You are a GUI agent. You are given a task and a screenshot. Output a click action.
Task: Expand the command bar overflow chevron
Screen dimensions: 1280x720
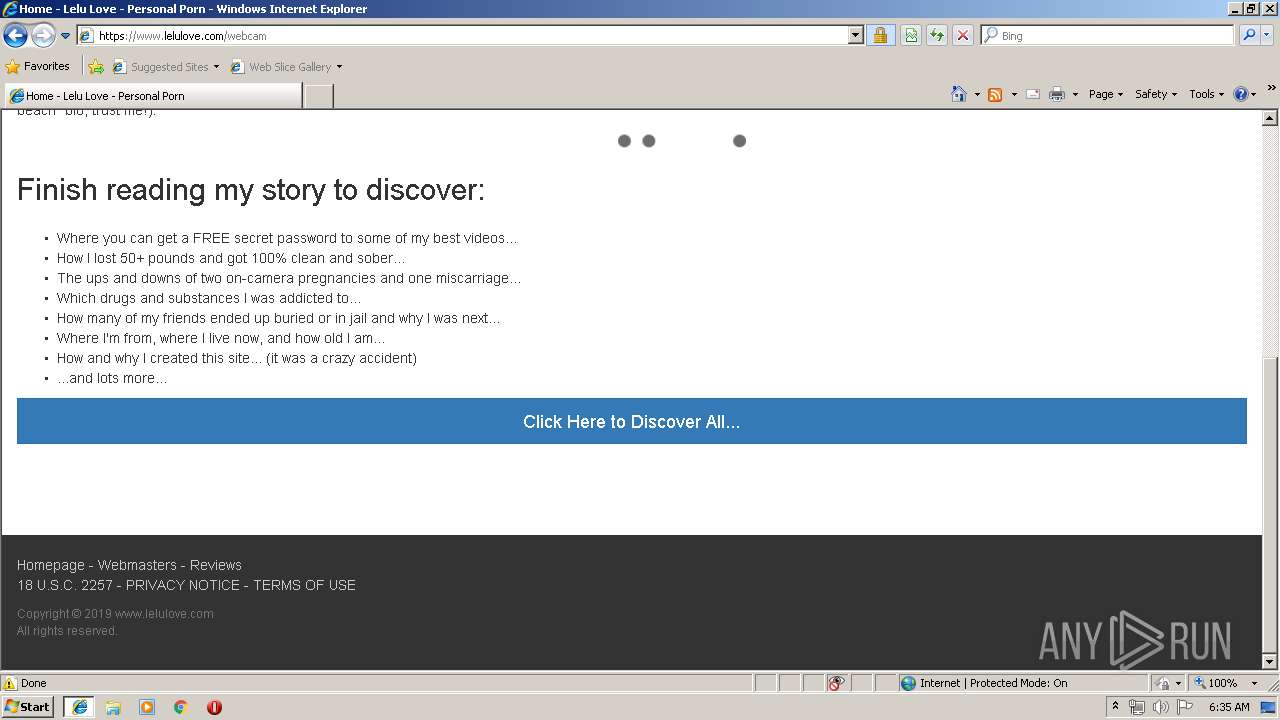(x=1271, y=89)
